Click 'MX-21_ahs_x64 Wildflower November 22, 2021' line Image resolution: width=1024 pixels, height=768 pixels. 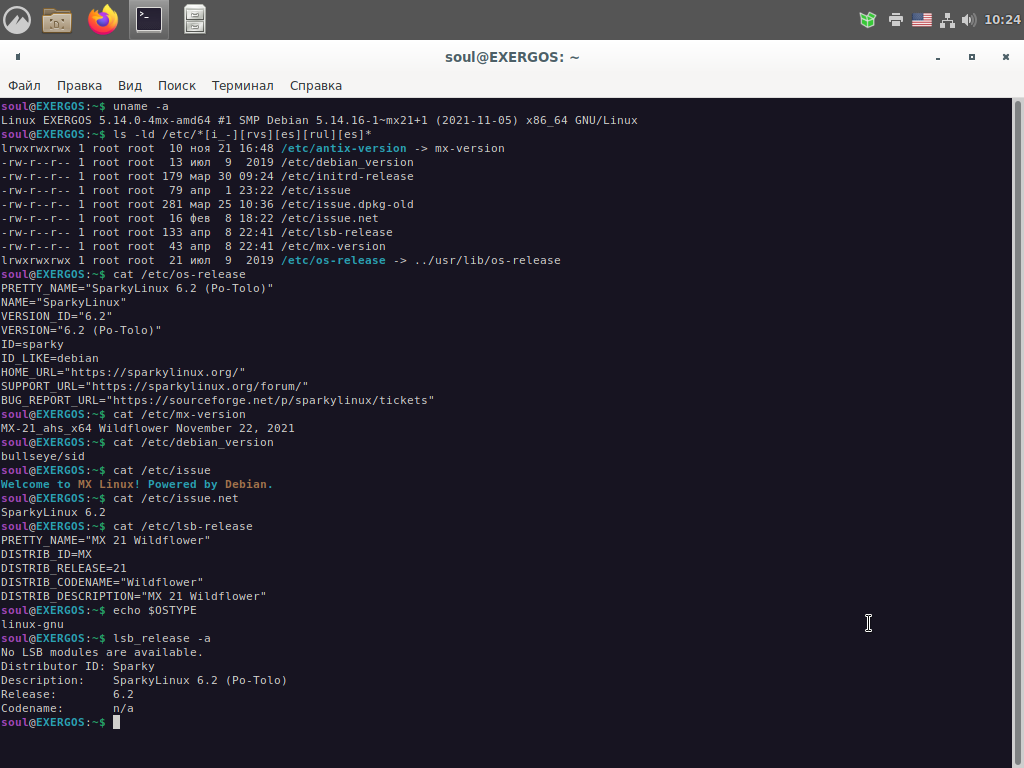(148, 428)
